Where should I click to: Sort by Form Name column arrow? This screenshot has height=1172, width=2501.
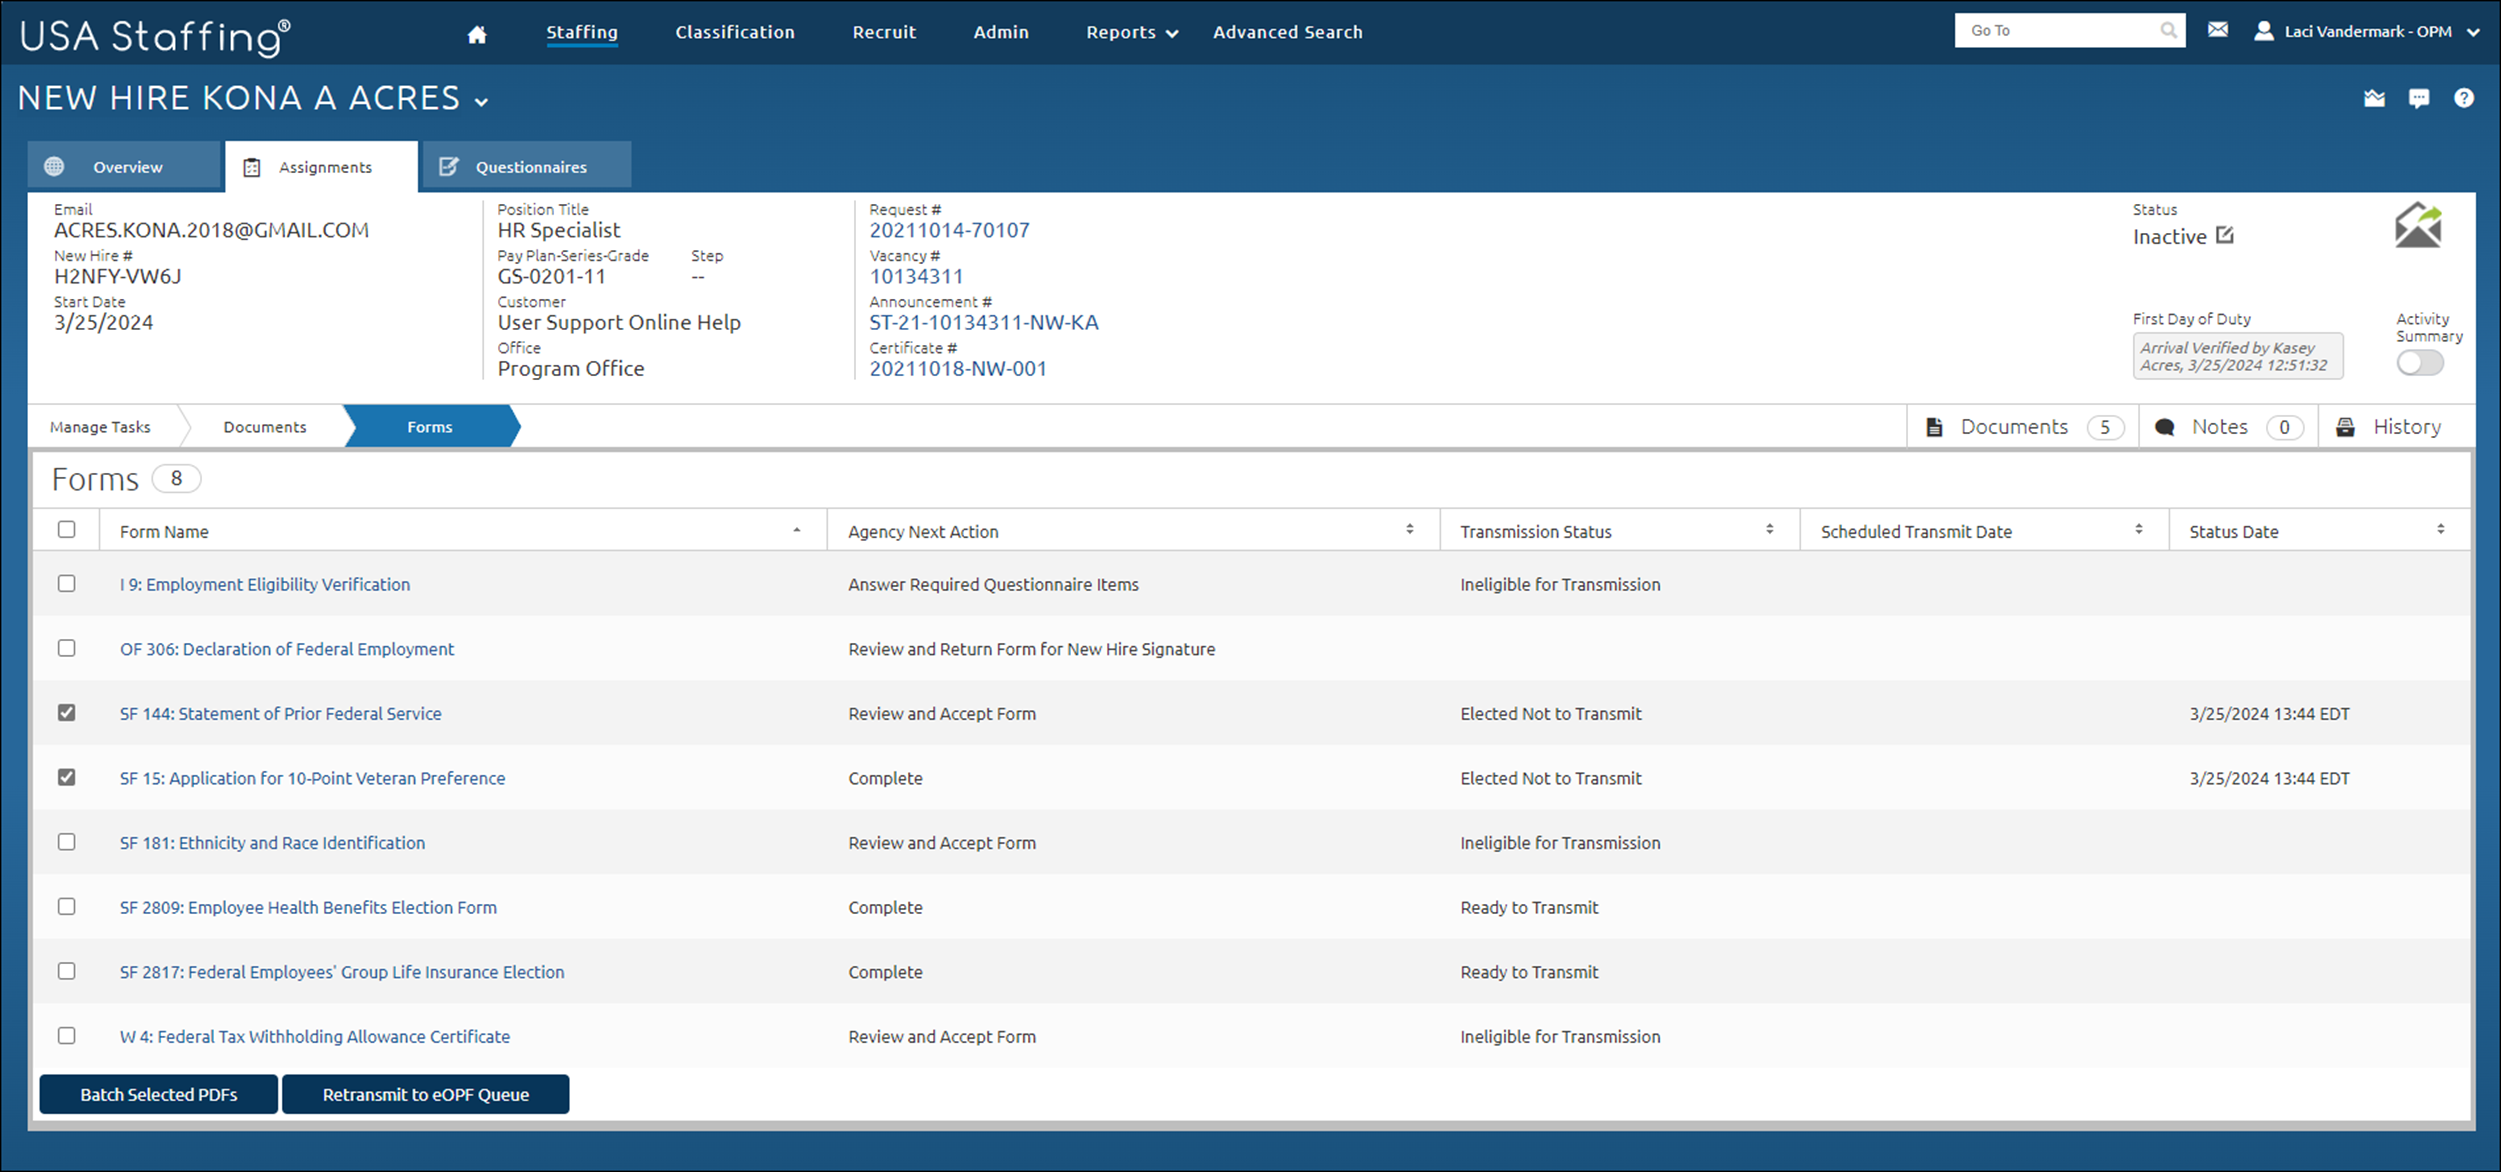click(x=797, y=530)
